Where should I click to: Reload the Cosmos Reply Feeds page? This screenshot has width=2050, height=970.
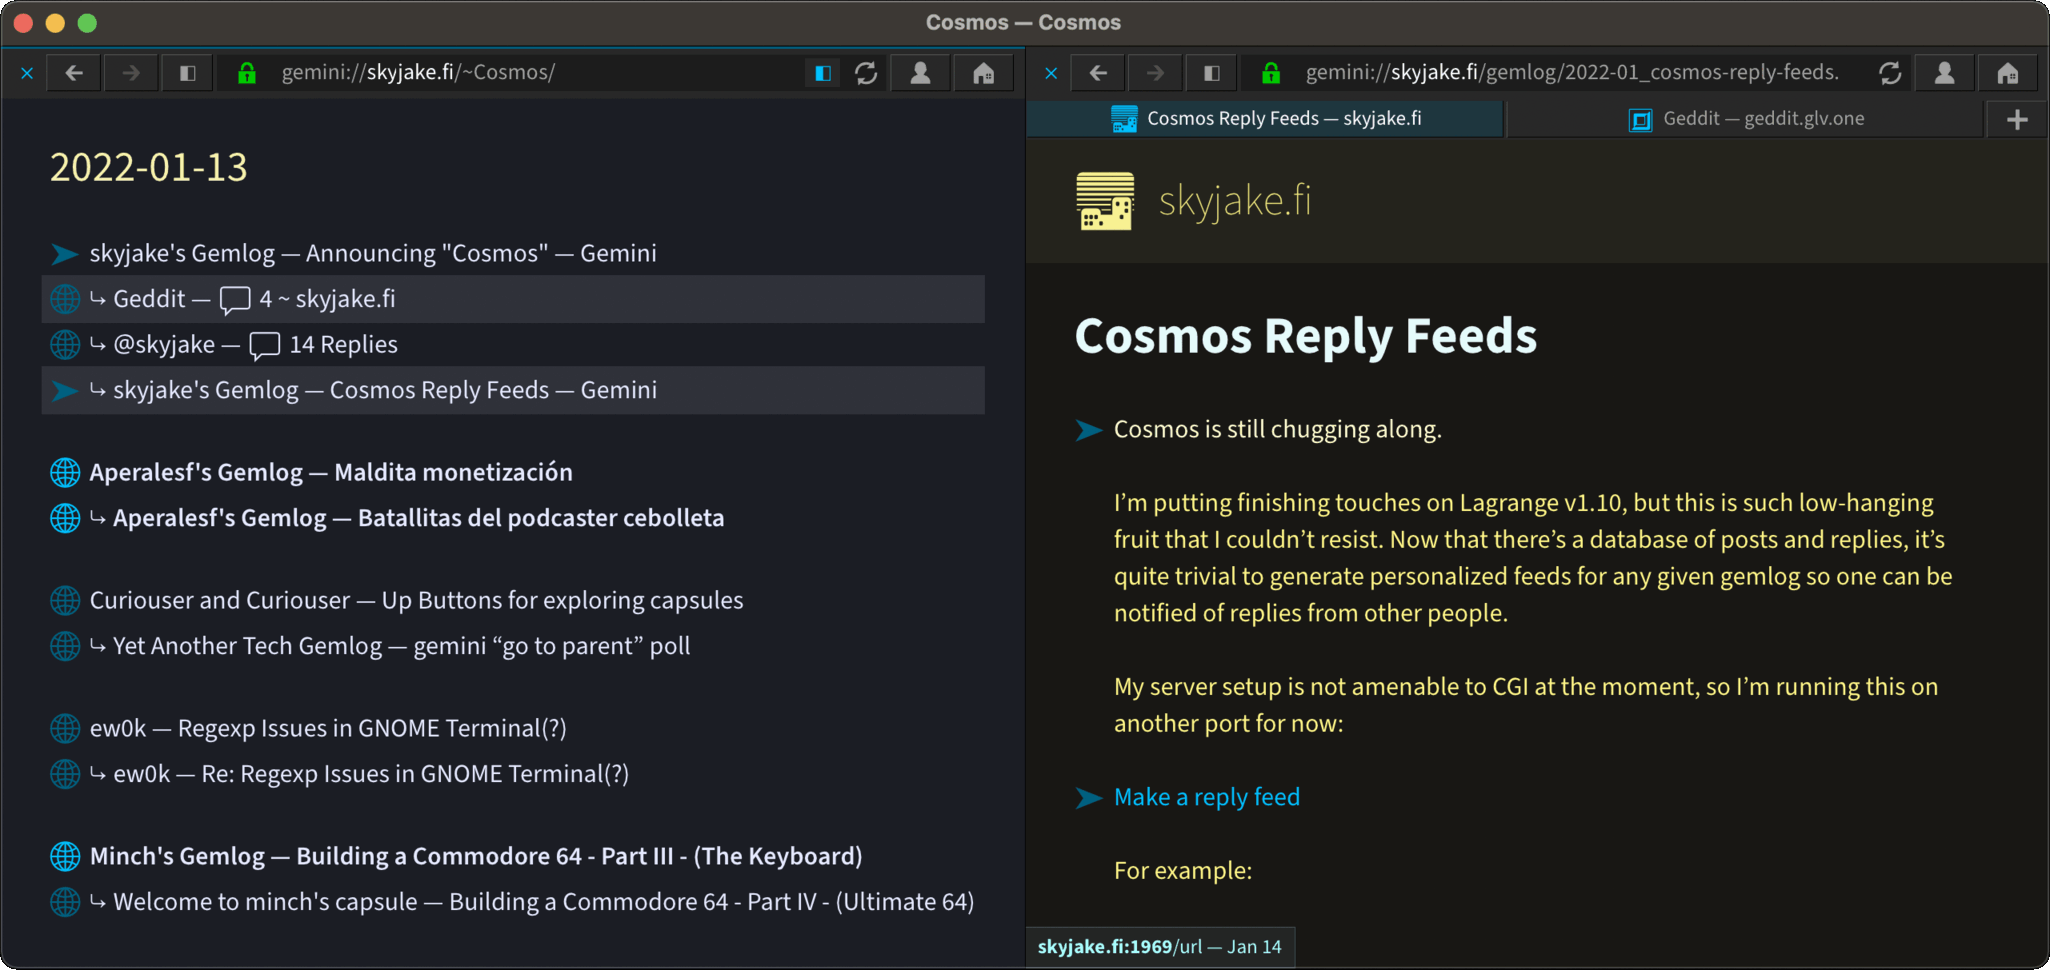[x=1890, y=73]
